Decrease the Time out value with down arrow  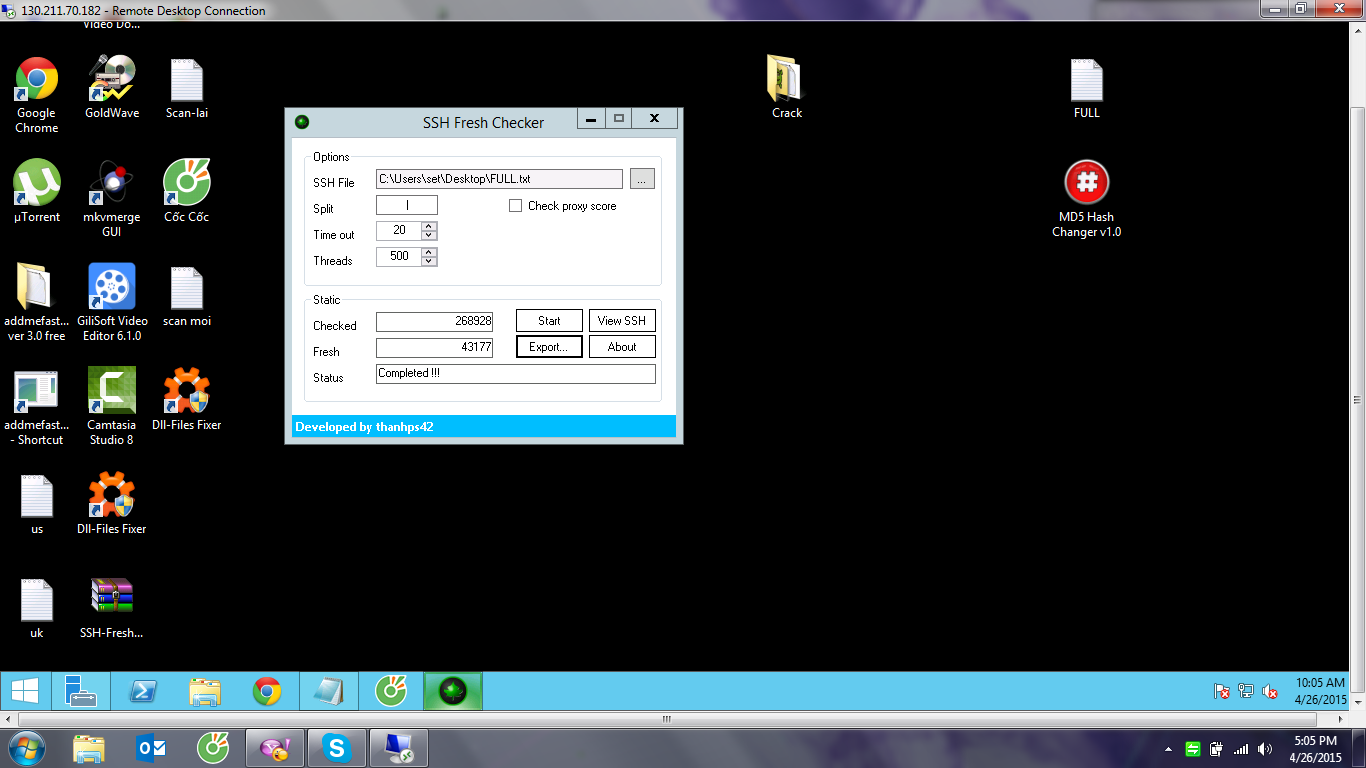[429, 236]
